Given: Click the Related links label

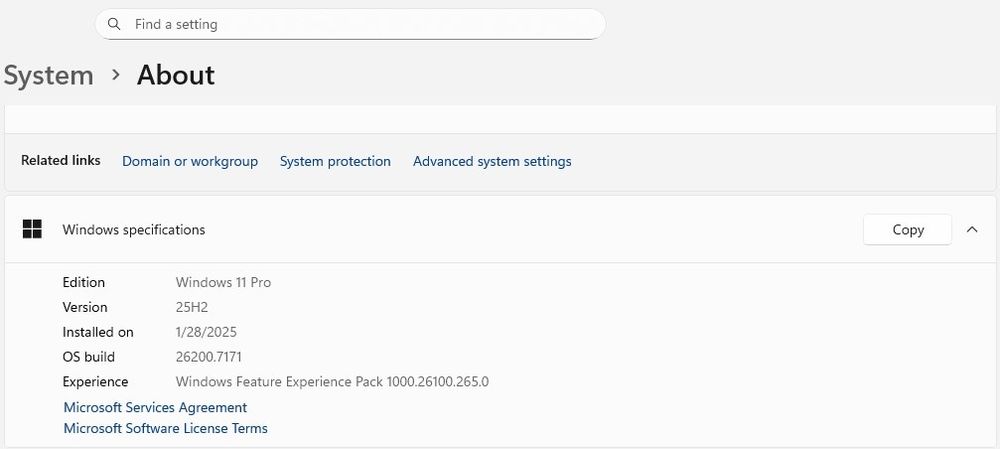Looking at the screenshot, I should tap(61, 160).
